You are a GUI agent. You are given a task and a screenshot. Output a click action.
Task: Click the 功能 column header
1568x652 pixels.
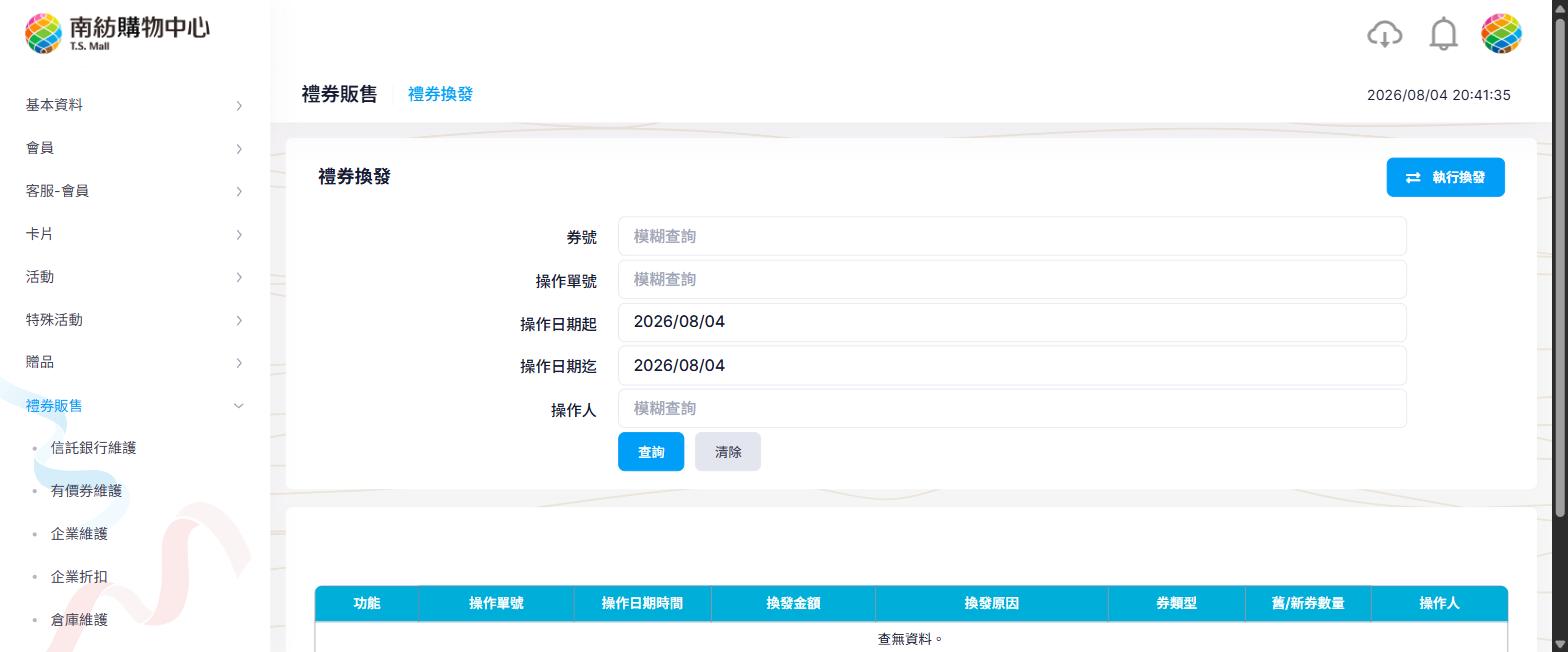367,603
